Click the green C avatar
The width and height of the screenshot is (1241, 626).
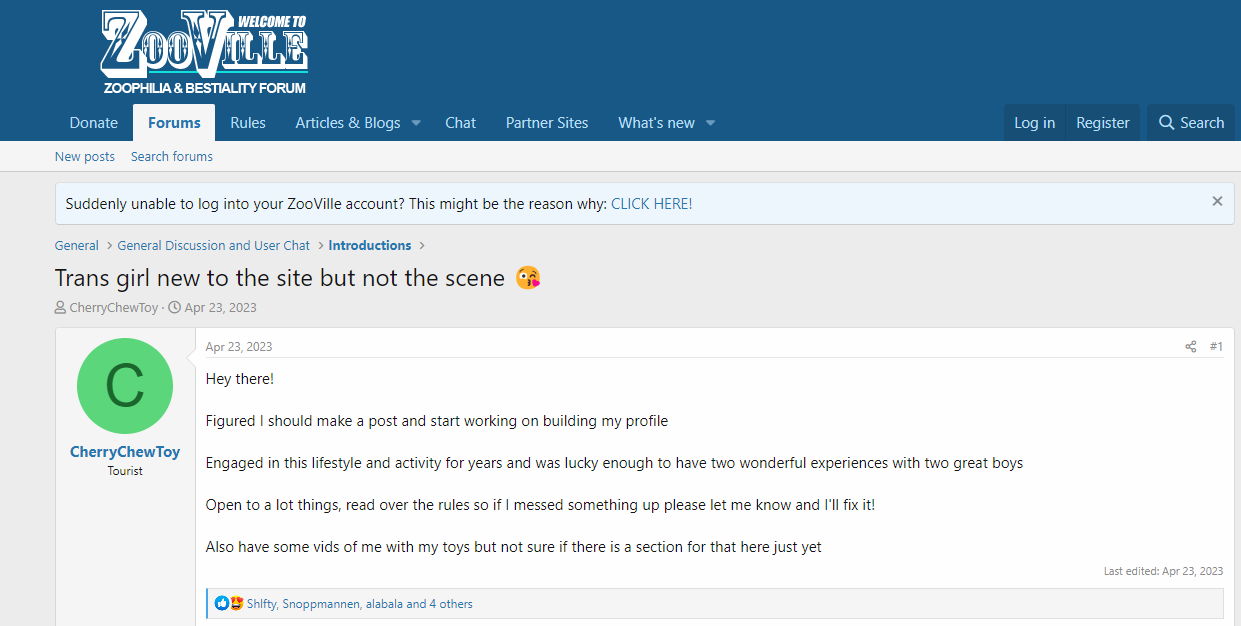(x=125, y=386)
